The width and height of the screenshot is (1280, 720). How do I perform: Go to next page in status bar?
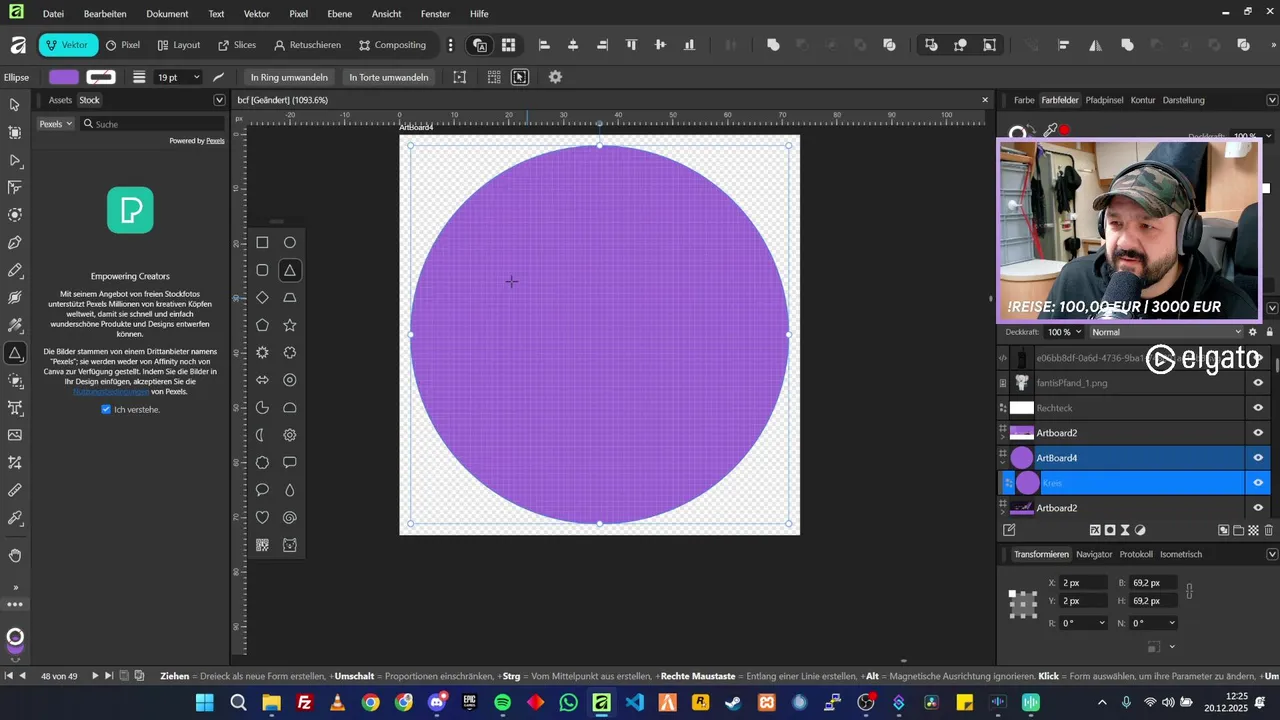95,676
